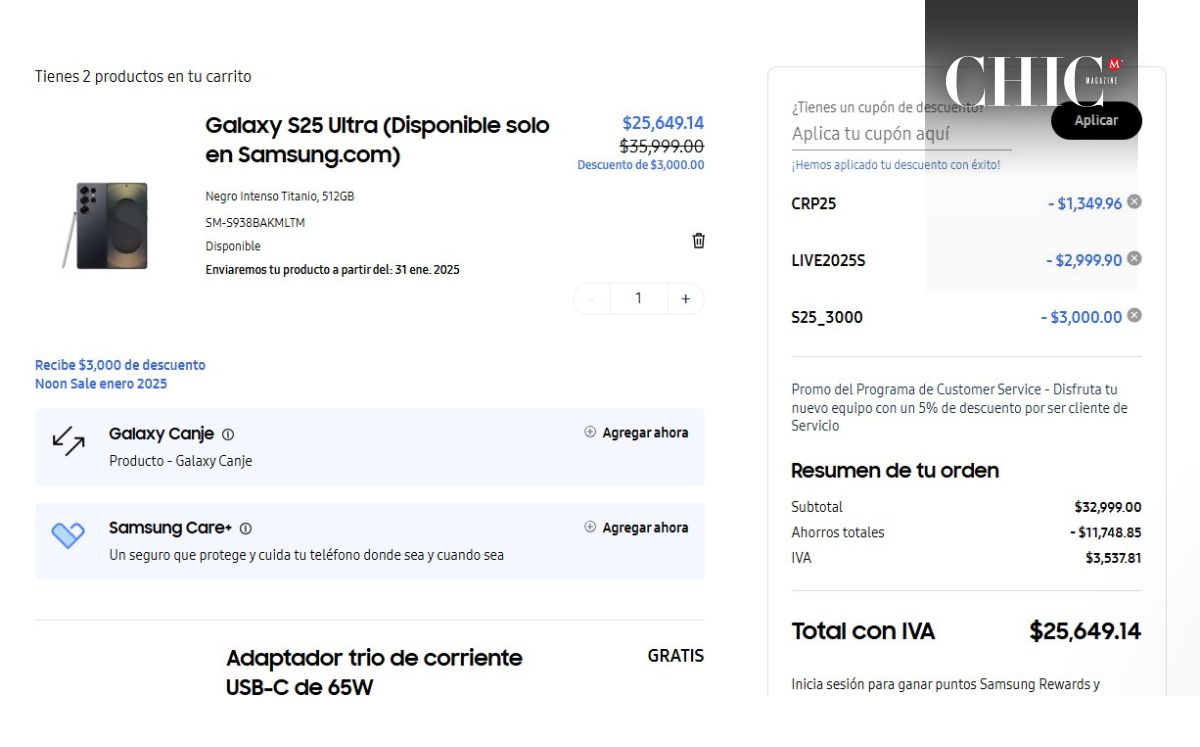Remove the CRP25 coupon
1200x747 pixels.
click(x=1134, y=201)
